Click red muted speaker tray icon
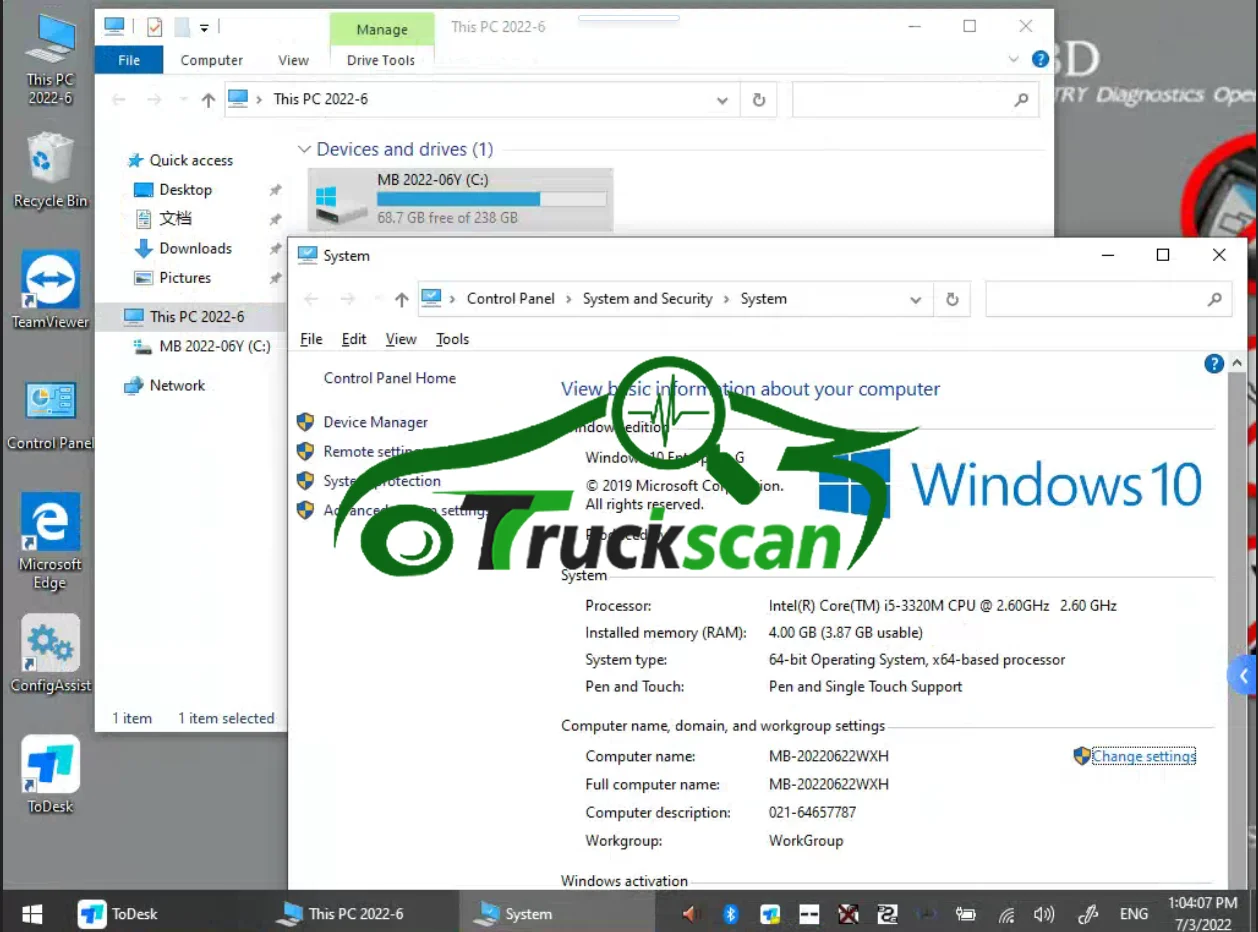Screen dimensions: 1258x932 point(690,913)
